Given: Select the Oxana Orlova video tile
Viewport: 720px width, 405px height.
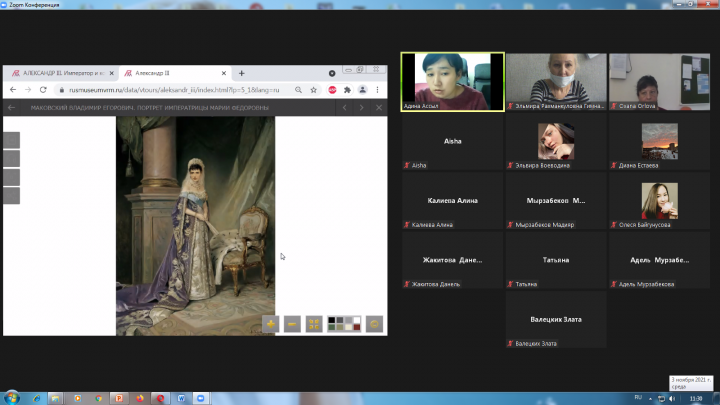Looking at the screenshot, I should click(659, 82).
